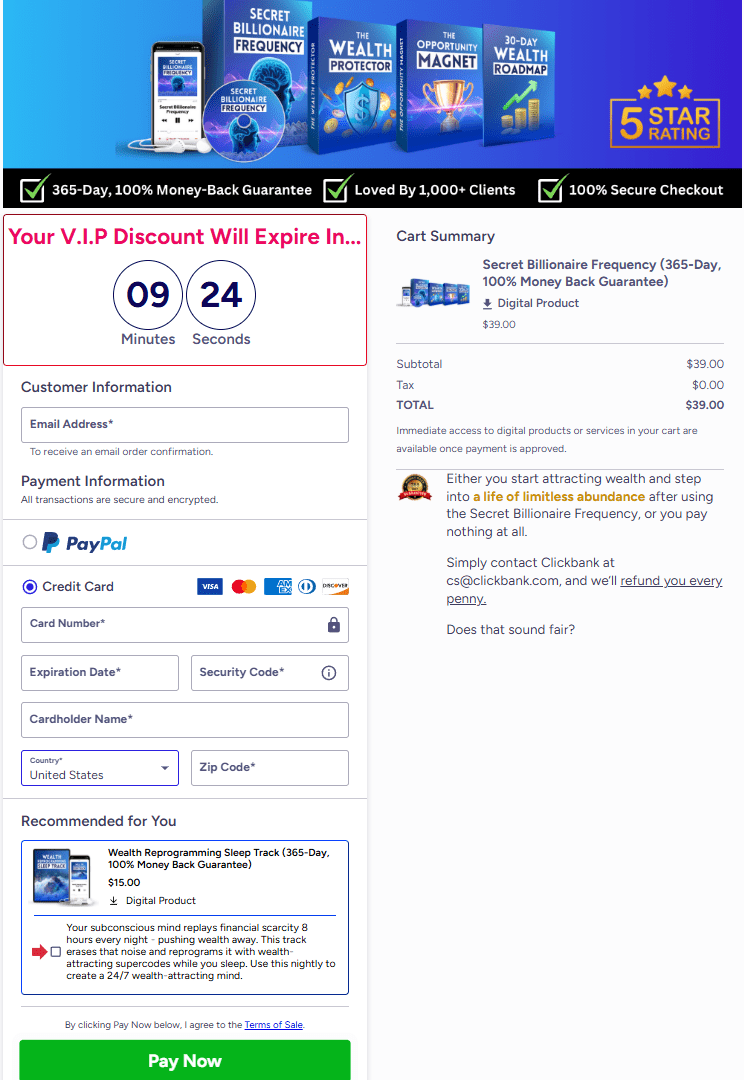Select the PayPal payment radio button

click(30, 542)
